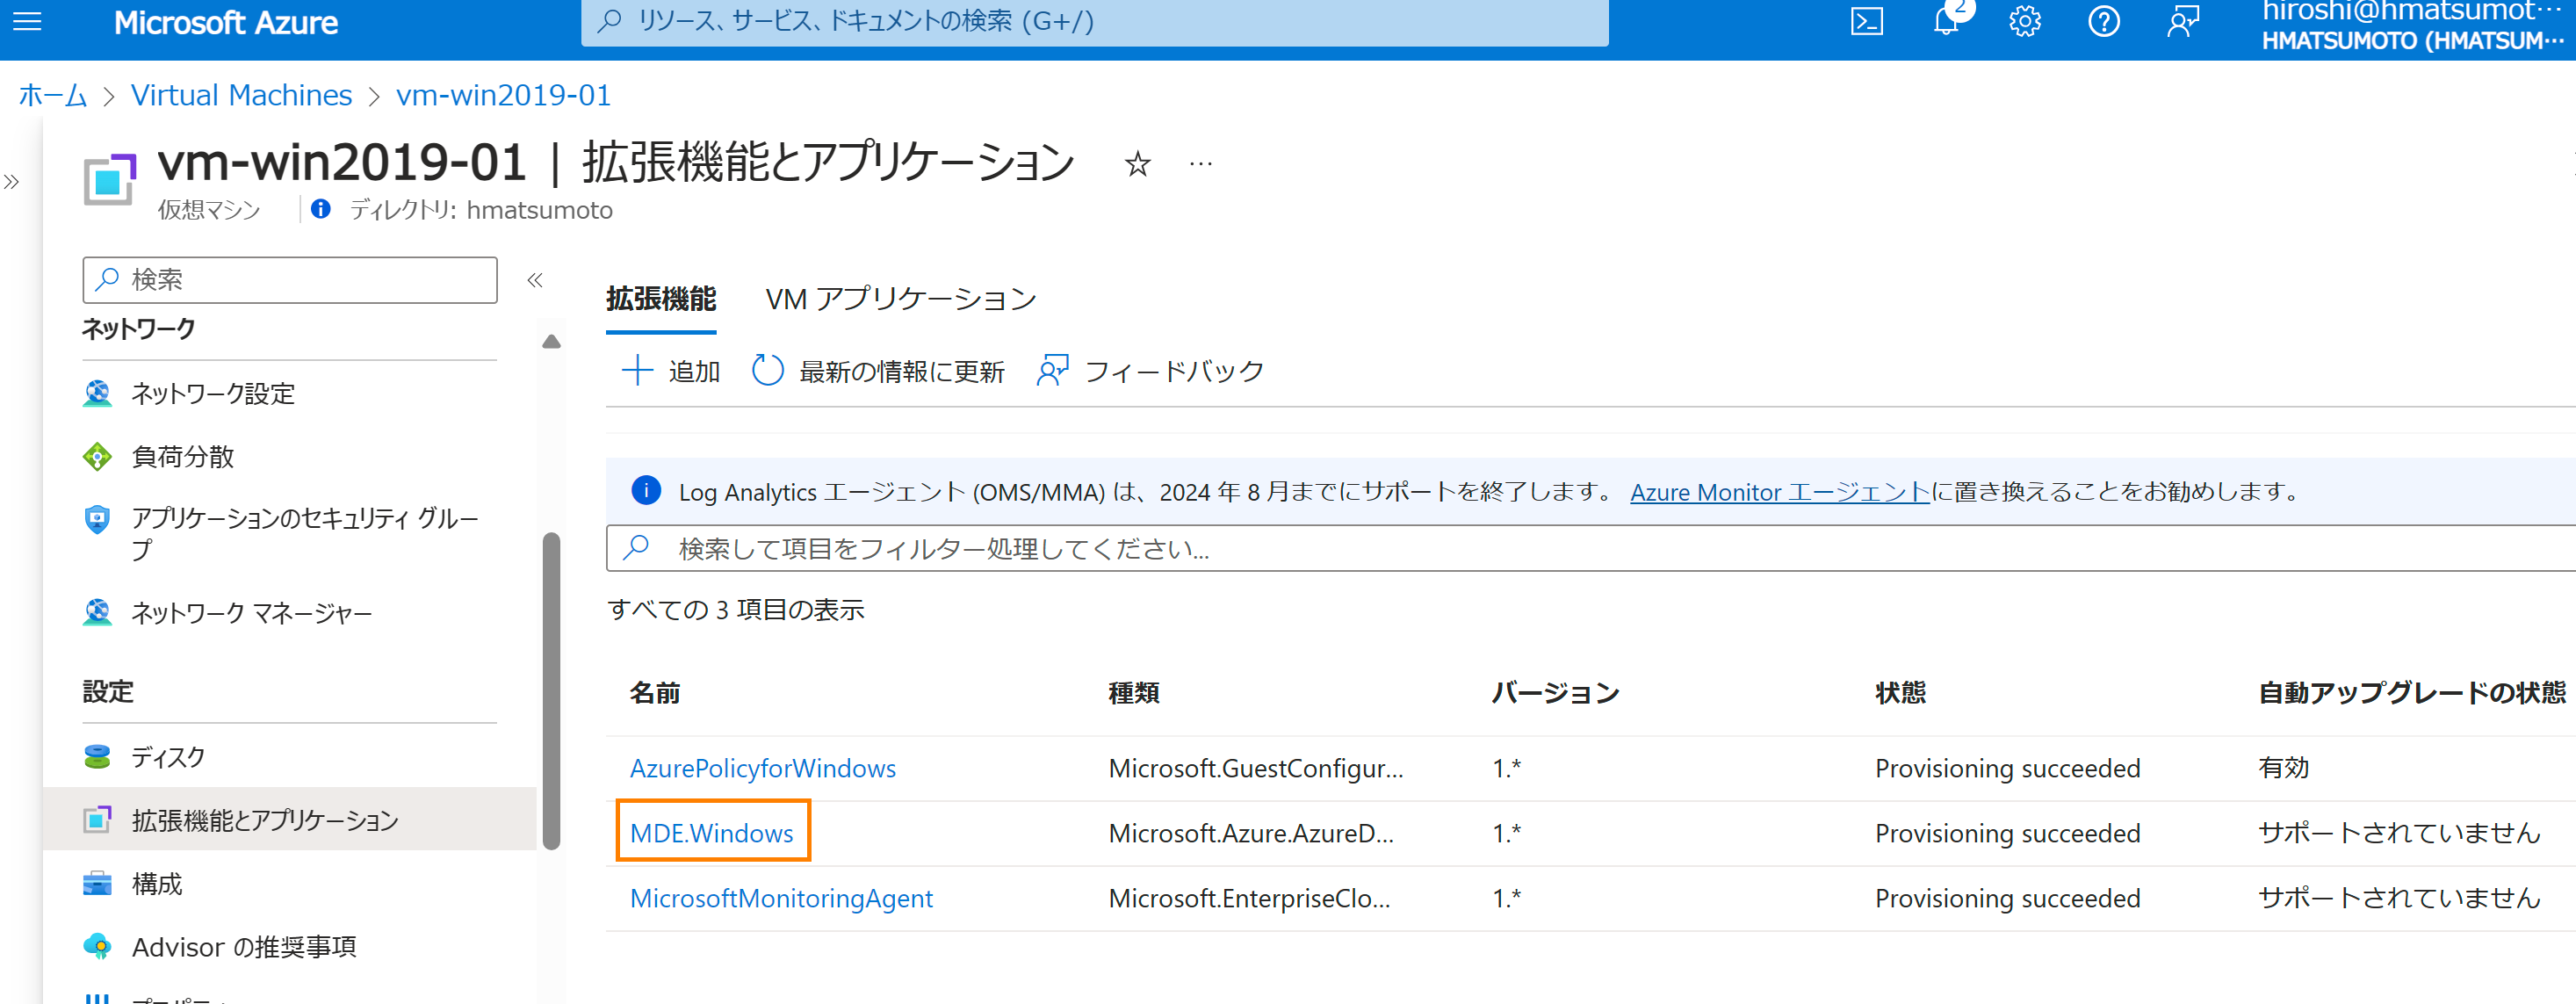
Task: Expand the side panel double arrow
Action: (12, 182)
